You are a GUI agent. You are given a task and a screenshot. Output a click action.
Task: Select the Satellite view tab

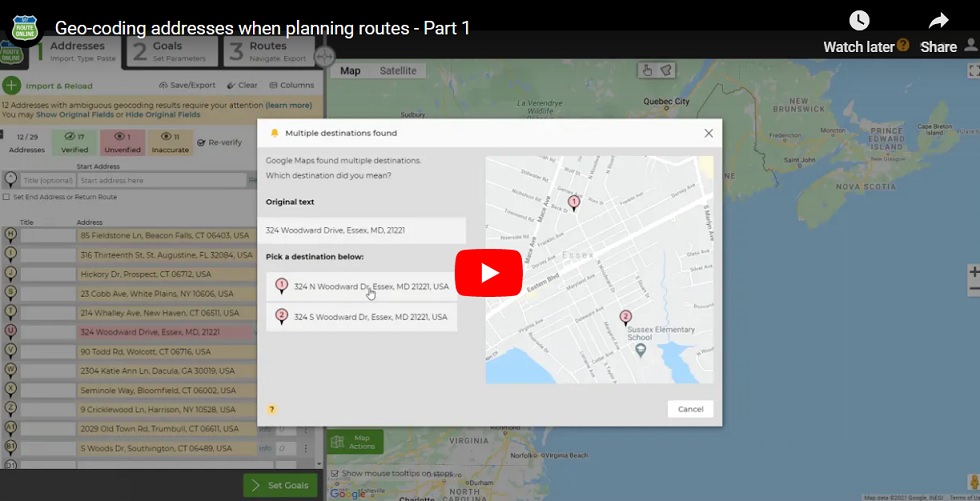pyautogui.click(x=398, y=71)
